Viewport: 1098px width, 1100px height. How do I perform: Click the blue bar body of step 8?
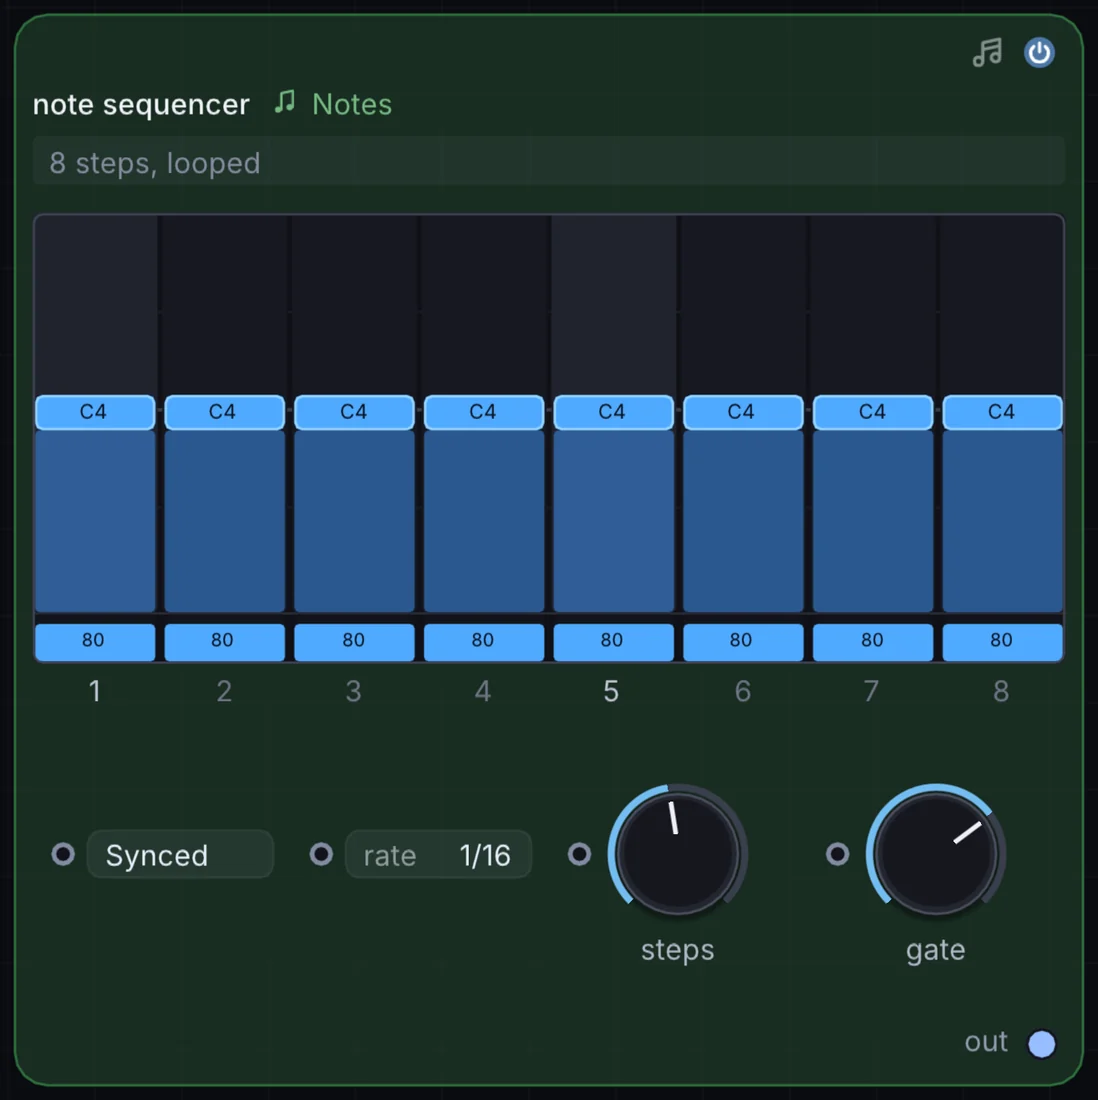point(1003,521)
